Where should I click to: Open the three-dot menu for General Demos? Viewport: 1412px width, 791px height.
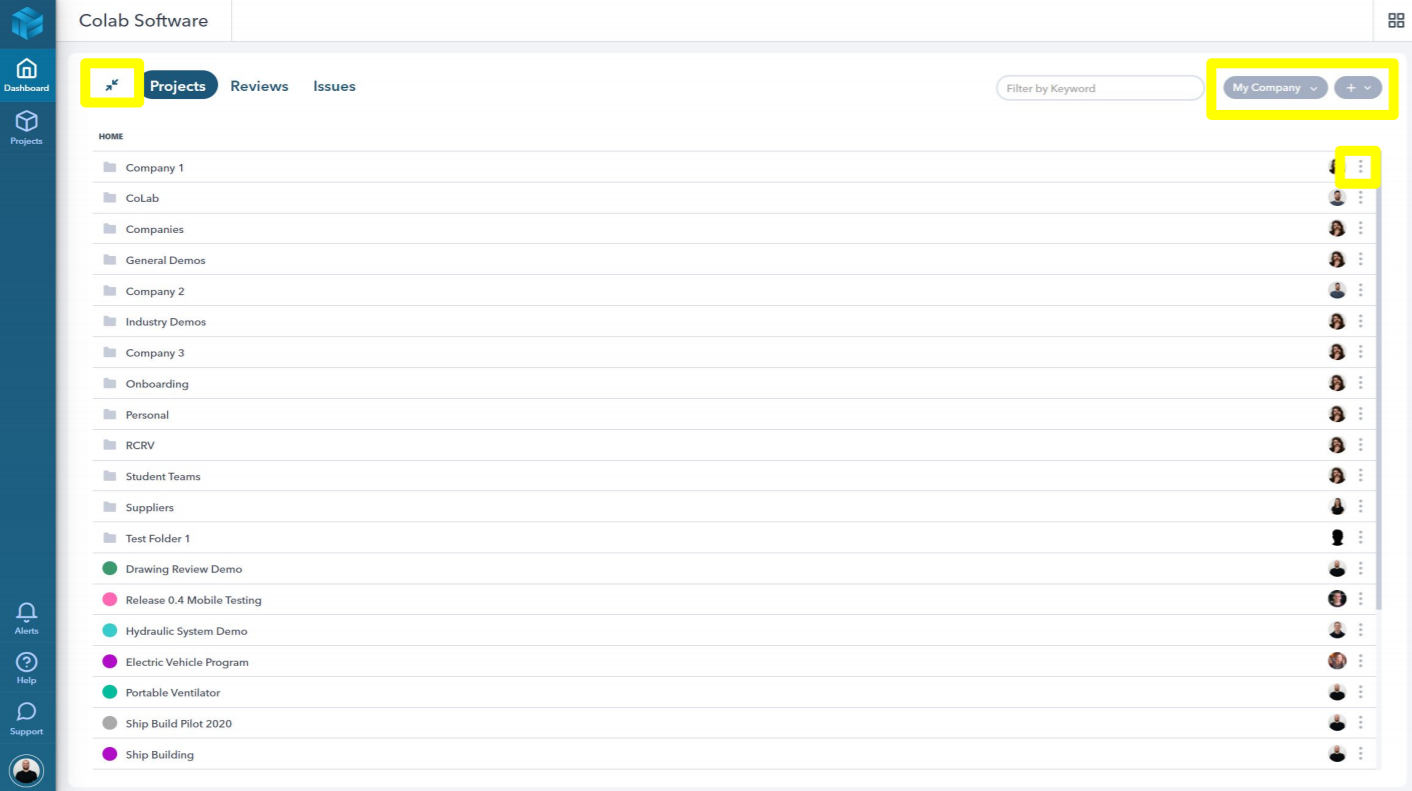click(x=1360, y=260)
